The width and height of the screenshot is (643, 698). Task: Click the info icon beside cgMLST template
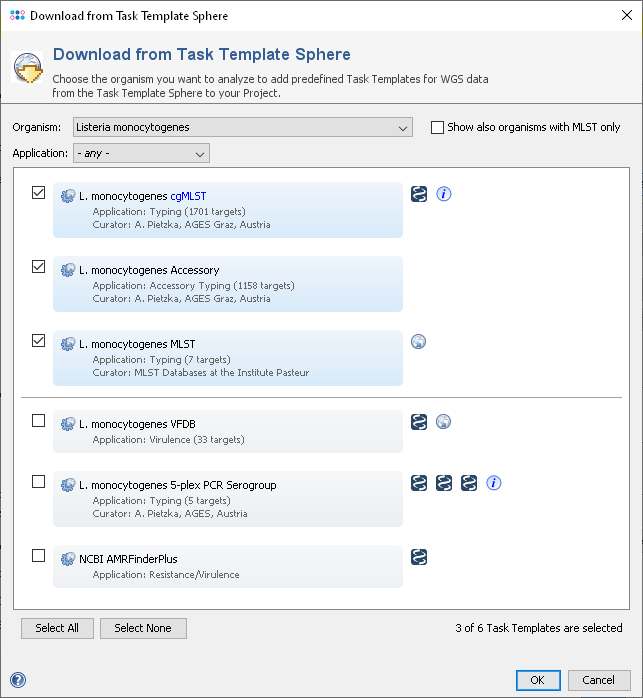tap(444, 194)
